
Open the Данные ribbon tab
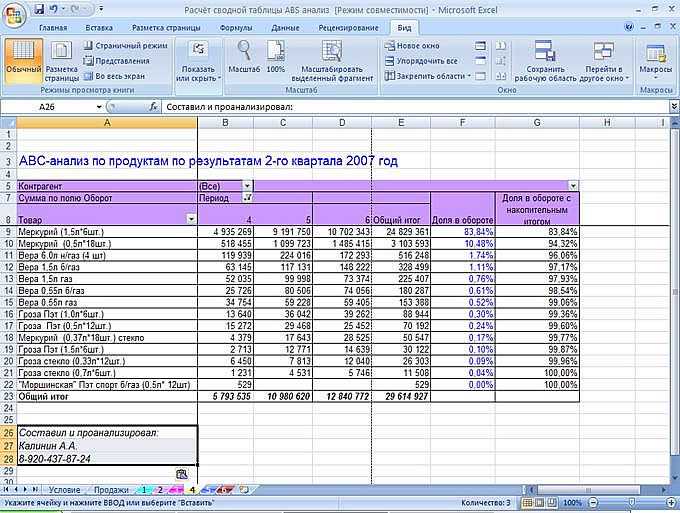pos(285,28)
